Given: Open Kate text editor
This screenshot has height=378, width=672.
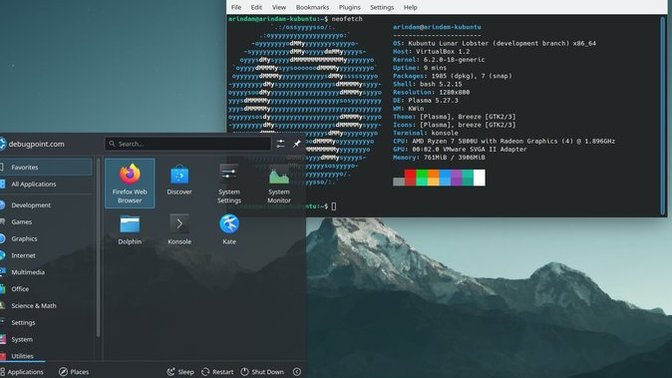Looking at the screenshot, I should [229, 230].
